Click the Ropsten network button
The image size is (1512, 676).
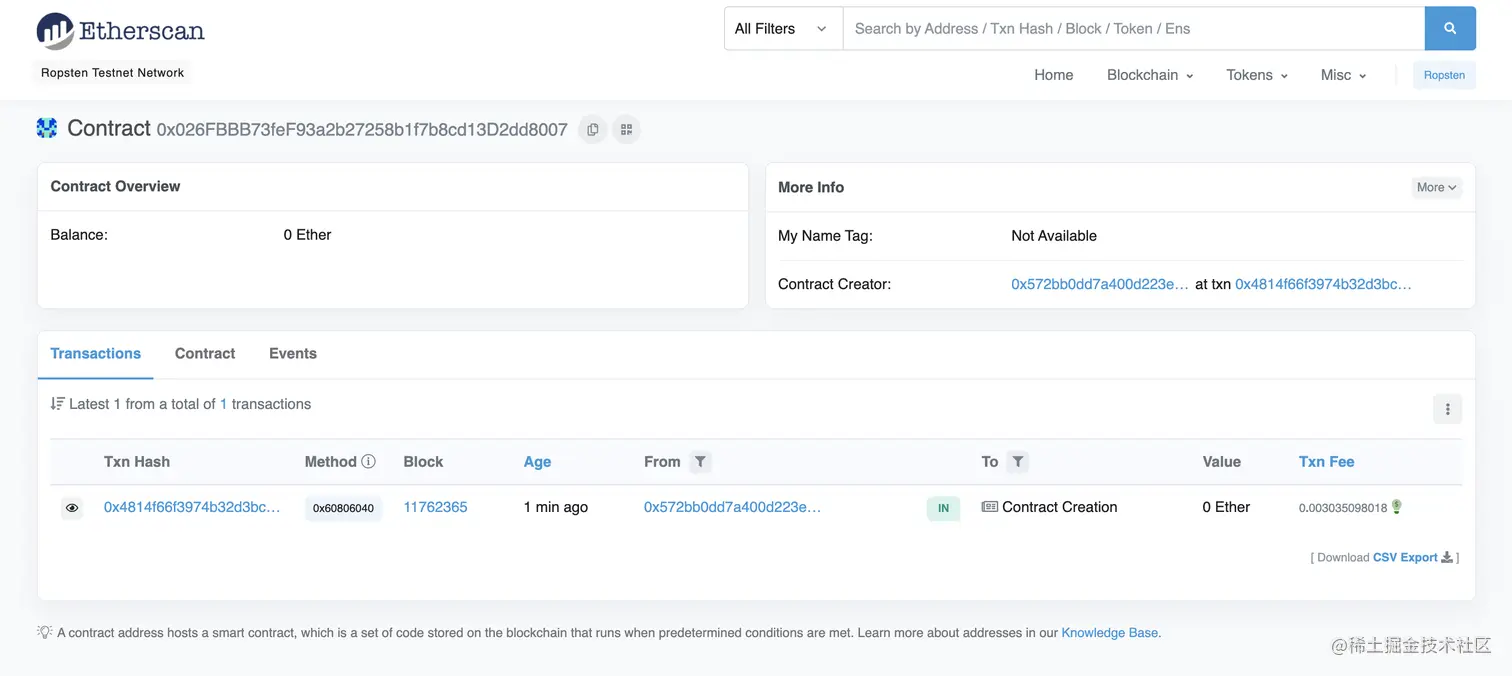click(1444, 75)
